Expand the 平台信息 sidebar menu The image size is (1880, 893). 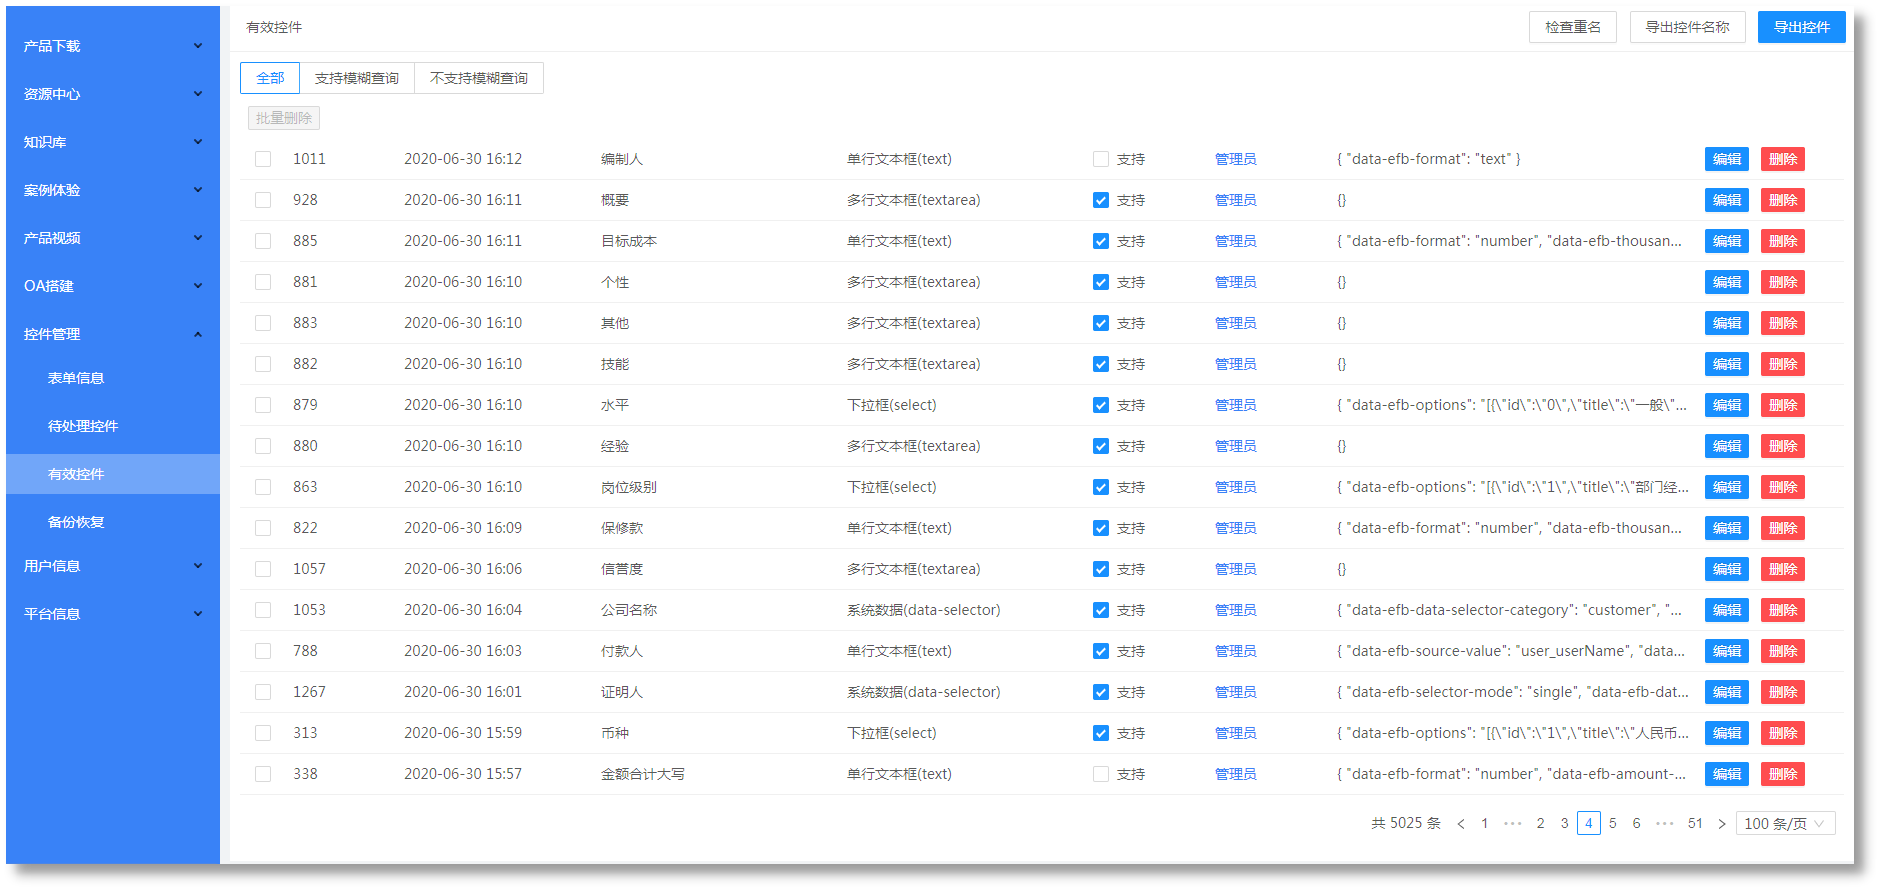coord(112,614)
